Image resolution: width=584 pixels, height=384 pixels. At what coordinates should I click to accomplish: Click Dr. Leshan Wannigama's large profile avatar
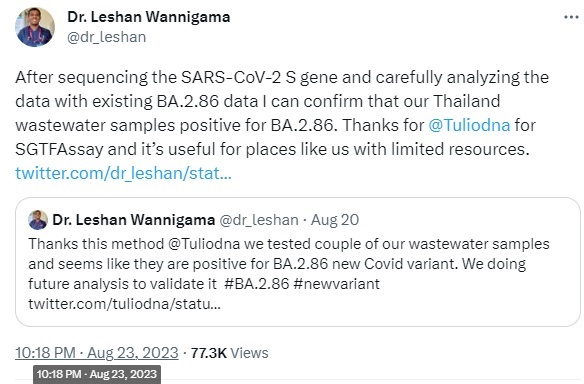35,27
